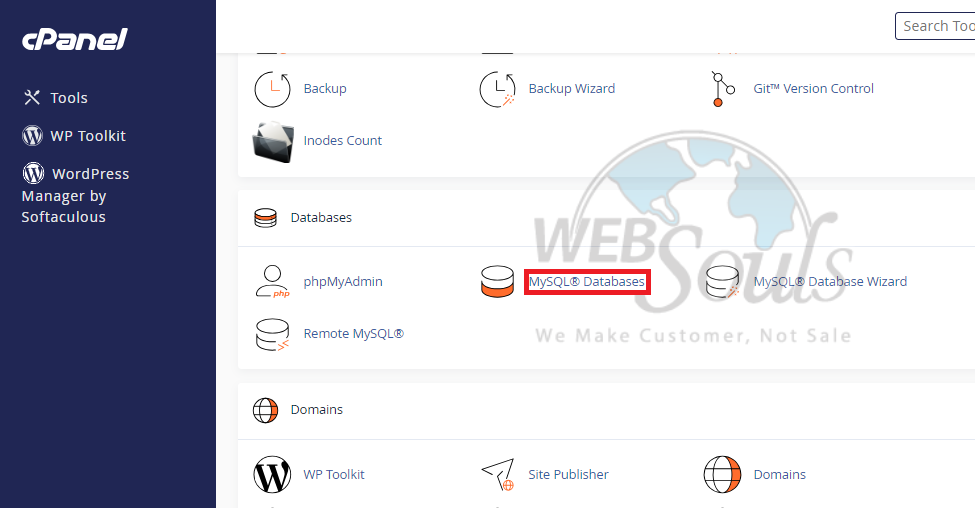The width and height of the screenshot is (975, 508).
Task: Click the Tools wrench icon
Action: [32, 98]
